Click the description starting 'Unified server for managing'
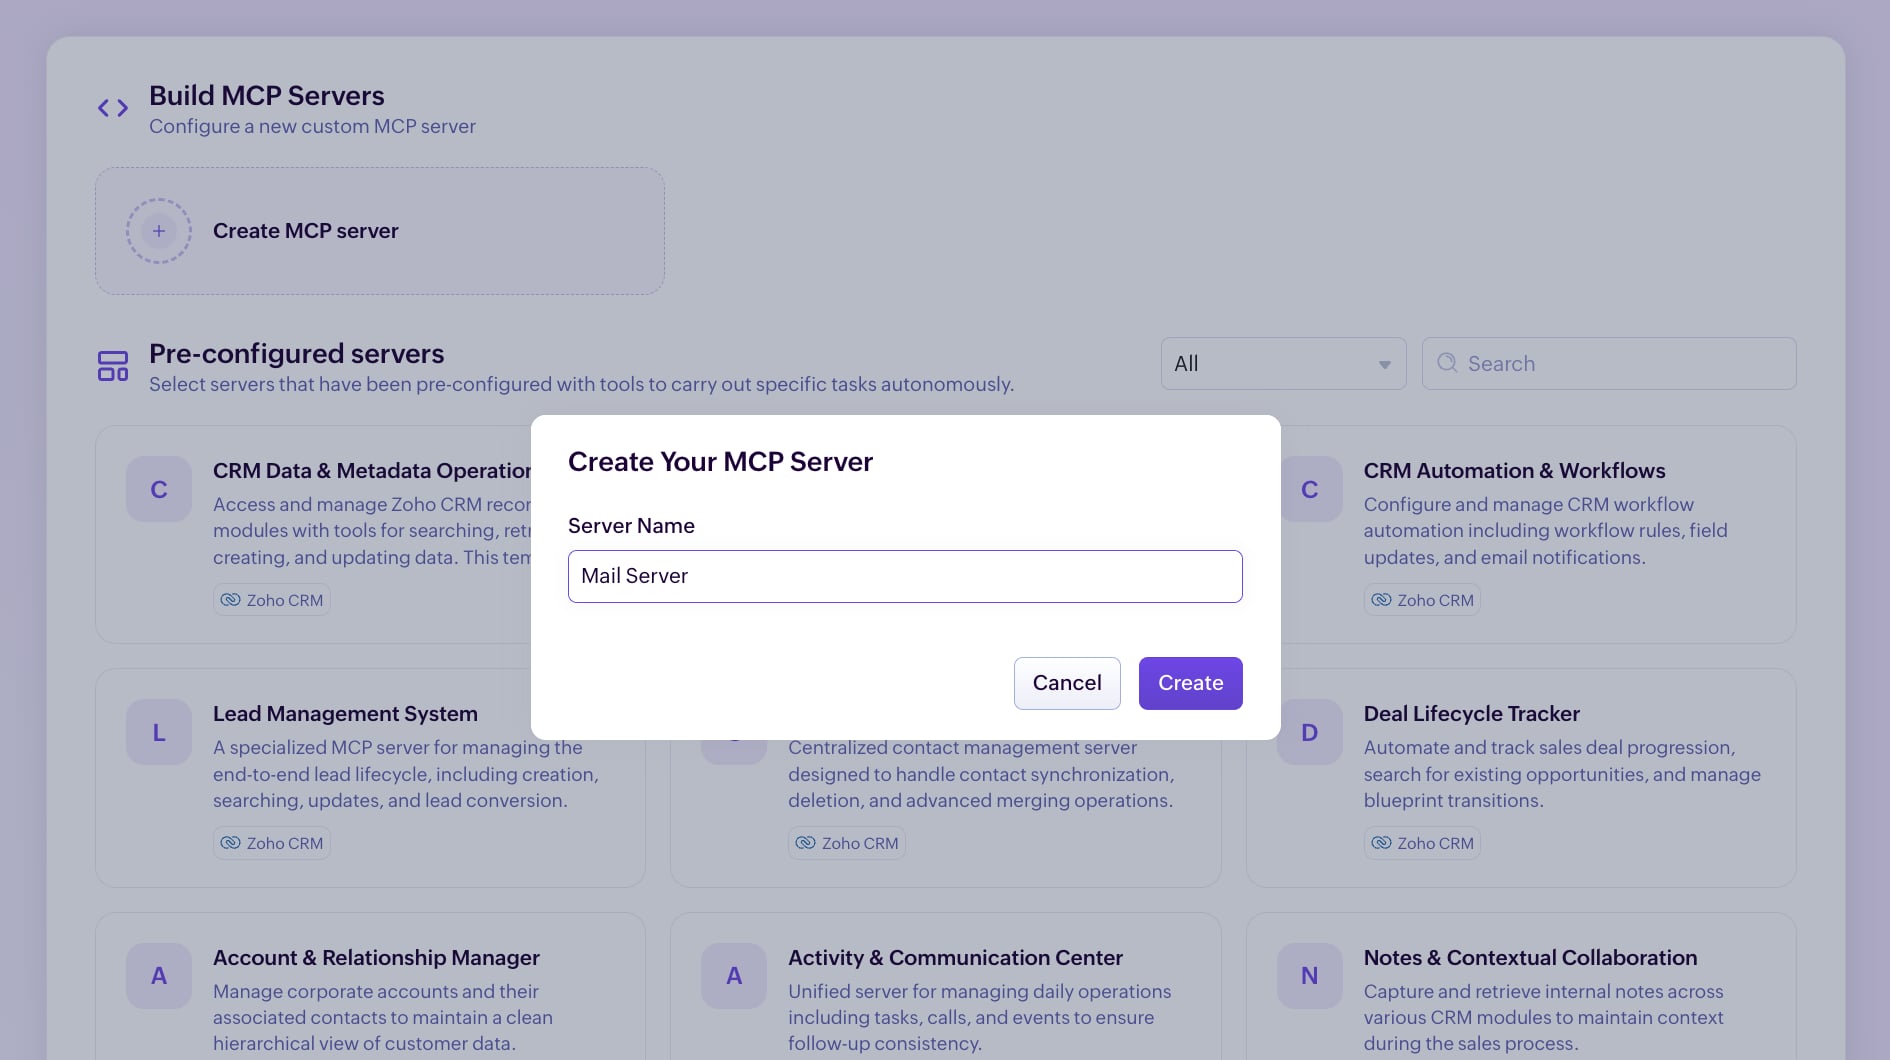Viewport: 1890px width, 1060px height. (x=979, y=1017)
